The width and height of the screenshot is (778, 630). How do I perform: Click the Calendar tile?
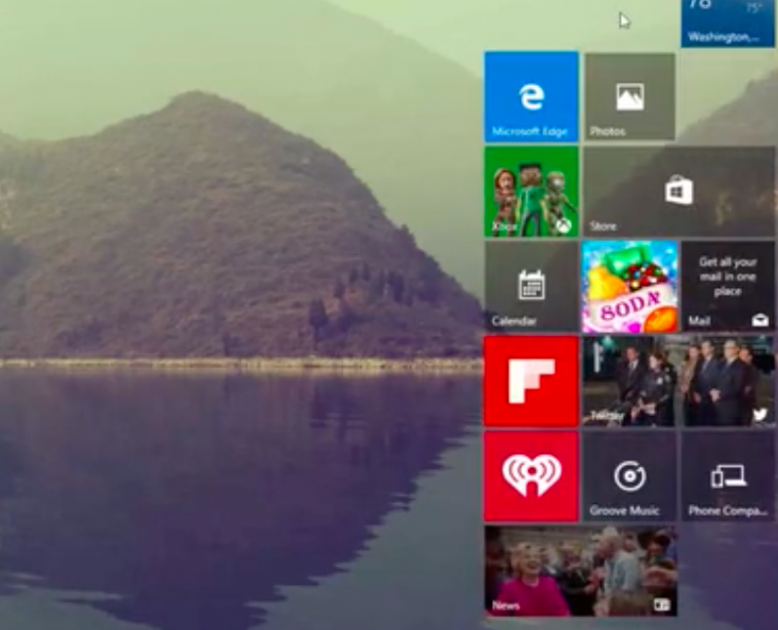[531, 286]
